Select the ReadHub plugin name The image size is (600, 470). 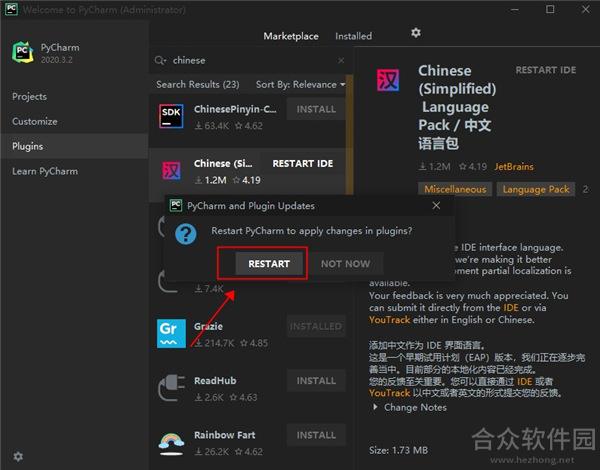215,381
